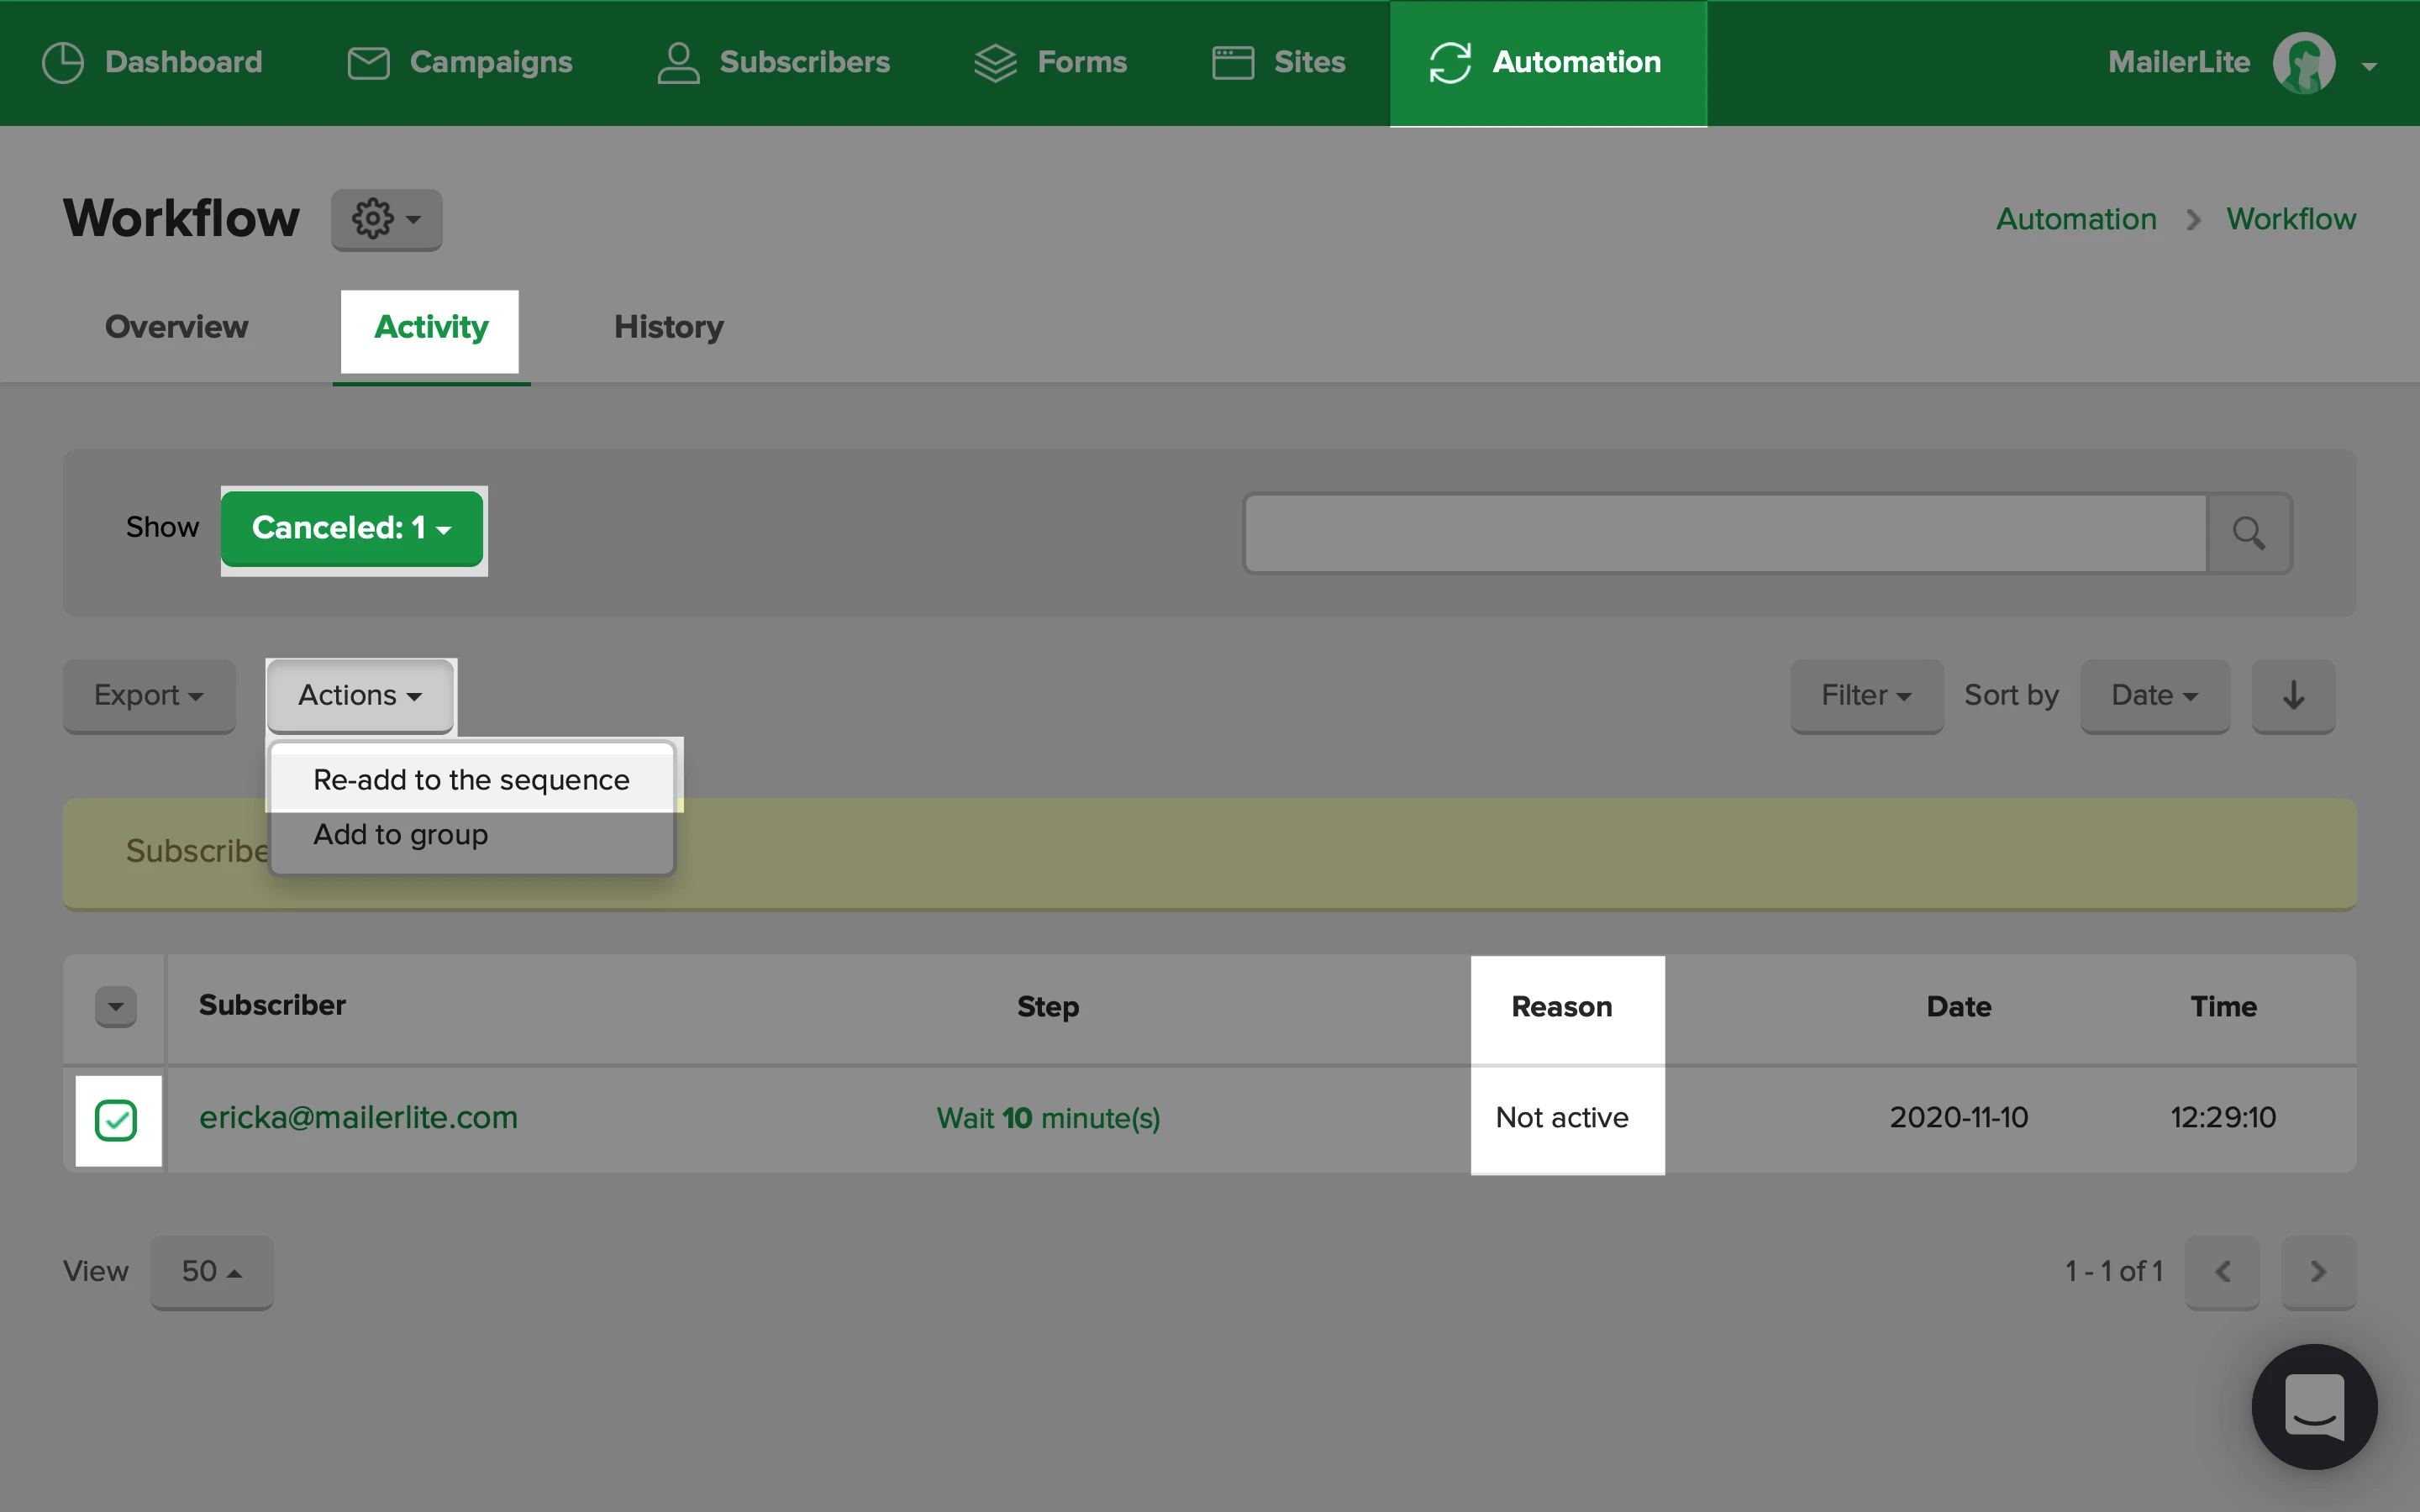The width and height of the screenshot is (2420, 1512).
Task: Click the Forms layers icon
Action: click(995, 63)
